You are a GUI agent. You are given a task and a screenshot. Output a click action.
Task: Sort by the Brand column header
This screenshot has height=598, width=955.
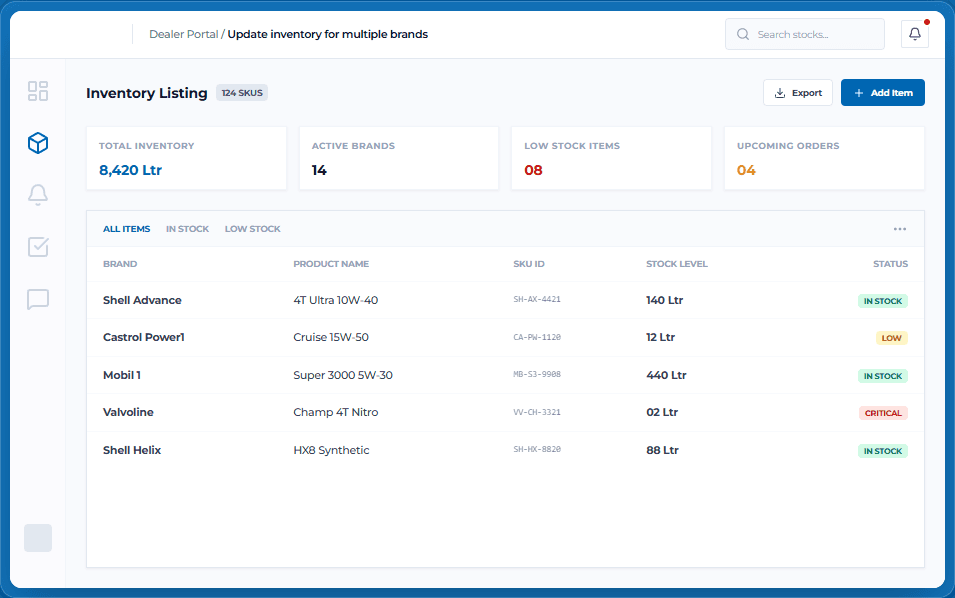pos(120,264)
